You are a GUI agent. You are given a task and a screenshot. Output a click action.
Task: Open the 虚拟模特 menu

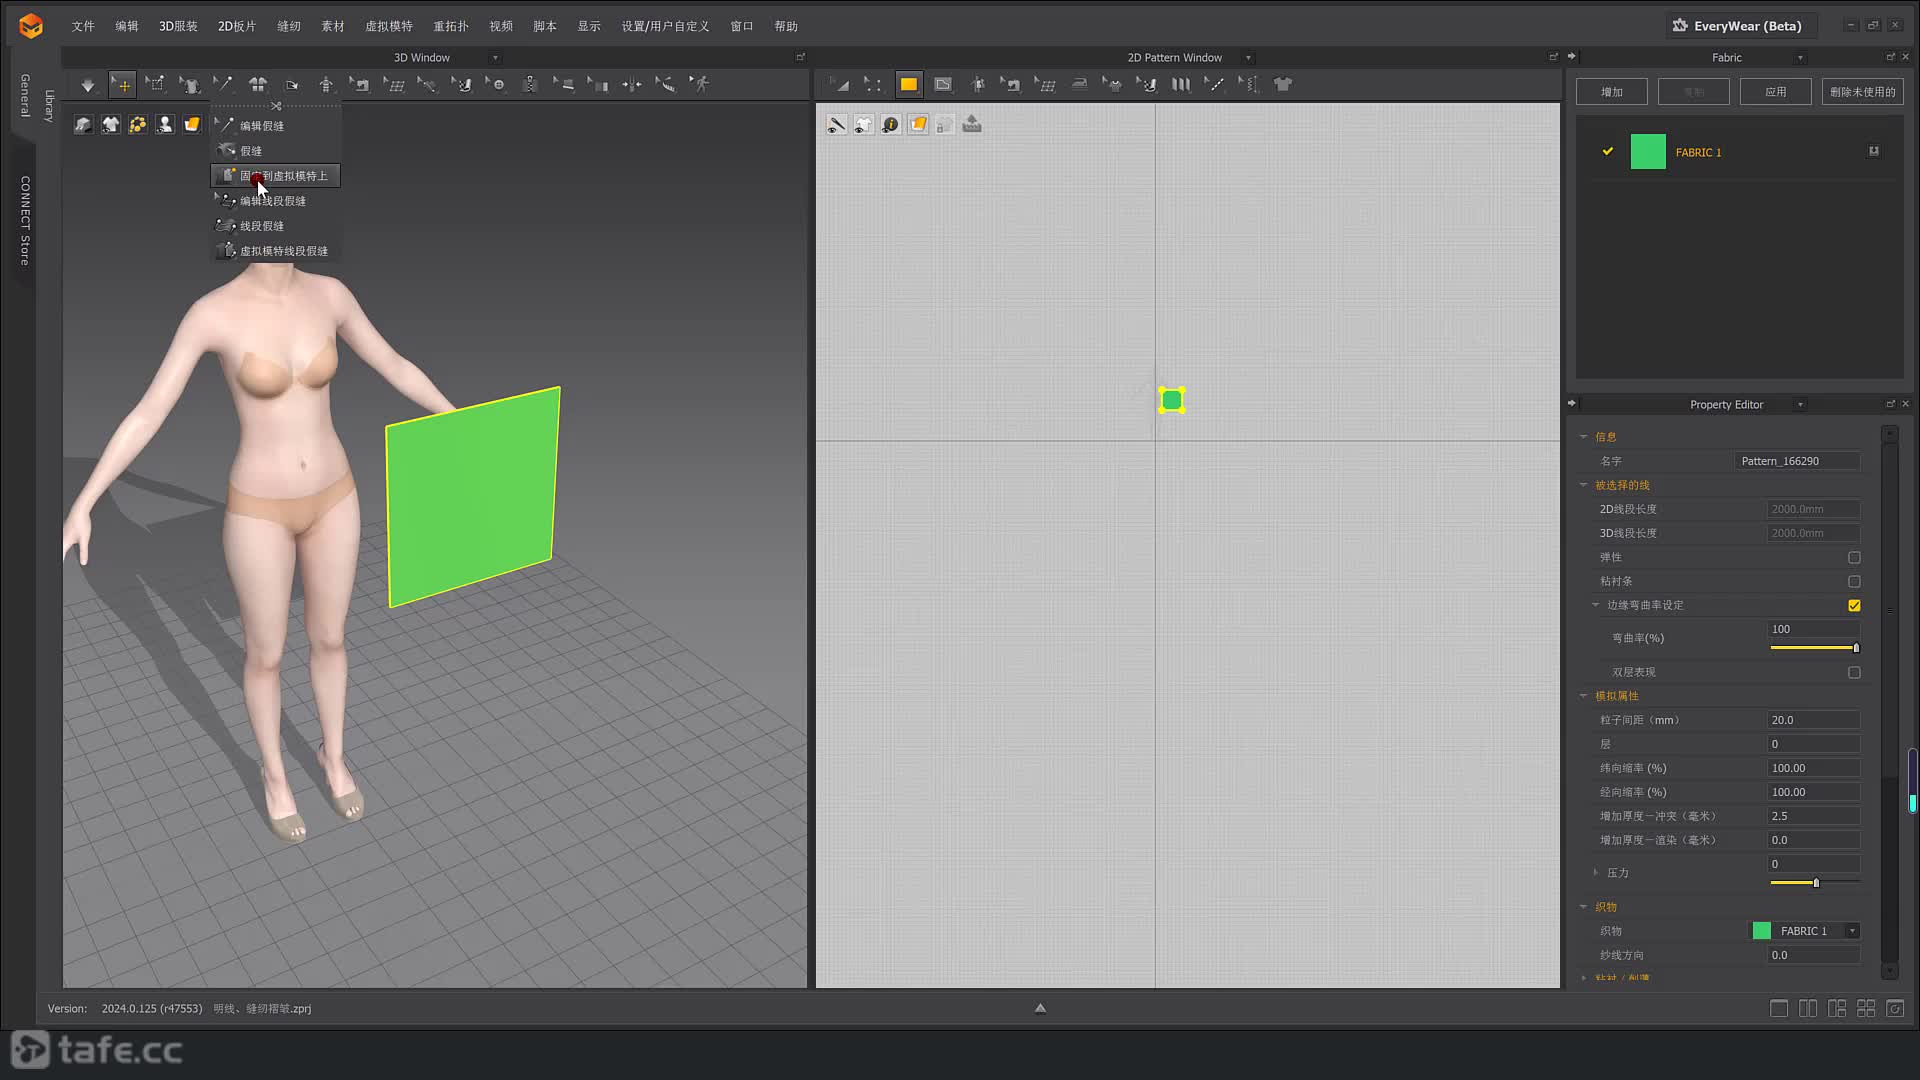click(x=389, y=26)
